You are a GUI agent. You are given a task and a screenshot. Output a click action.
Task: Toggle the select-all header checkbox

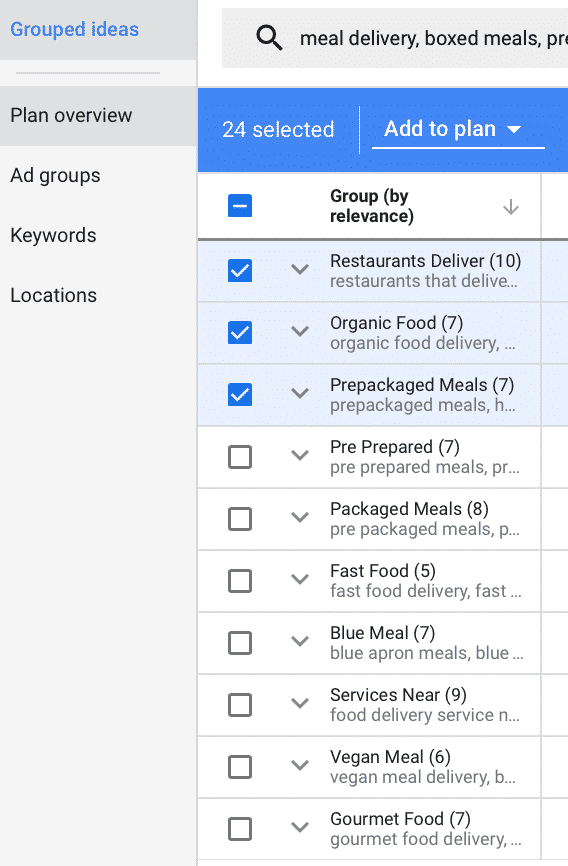pyautogui.click(x=240, y=205)
